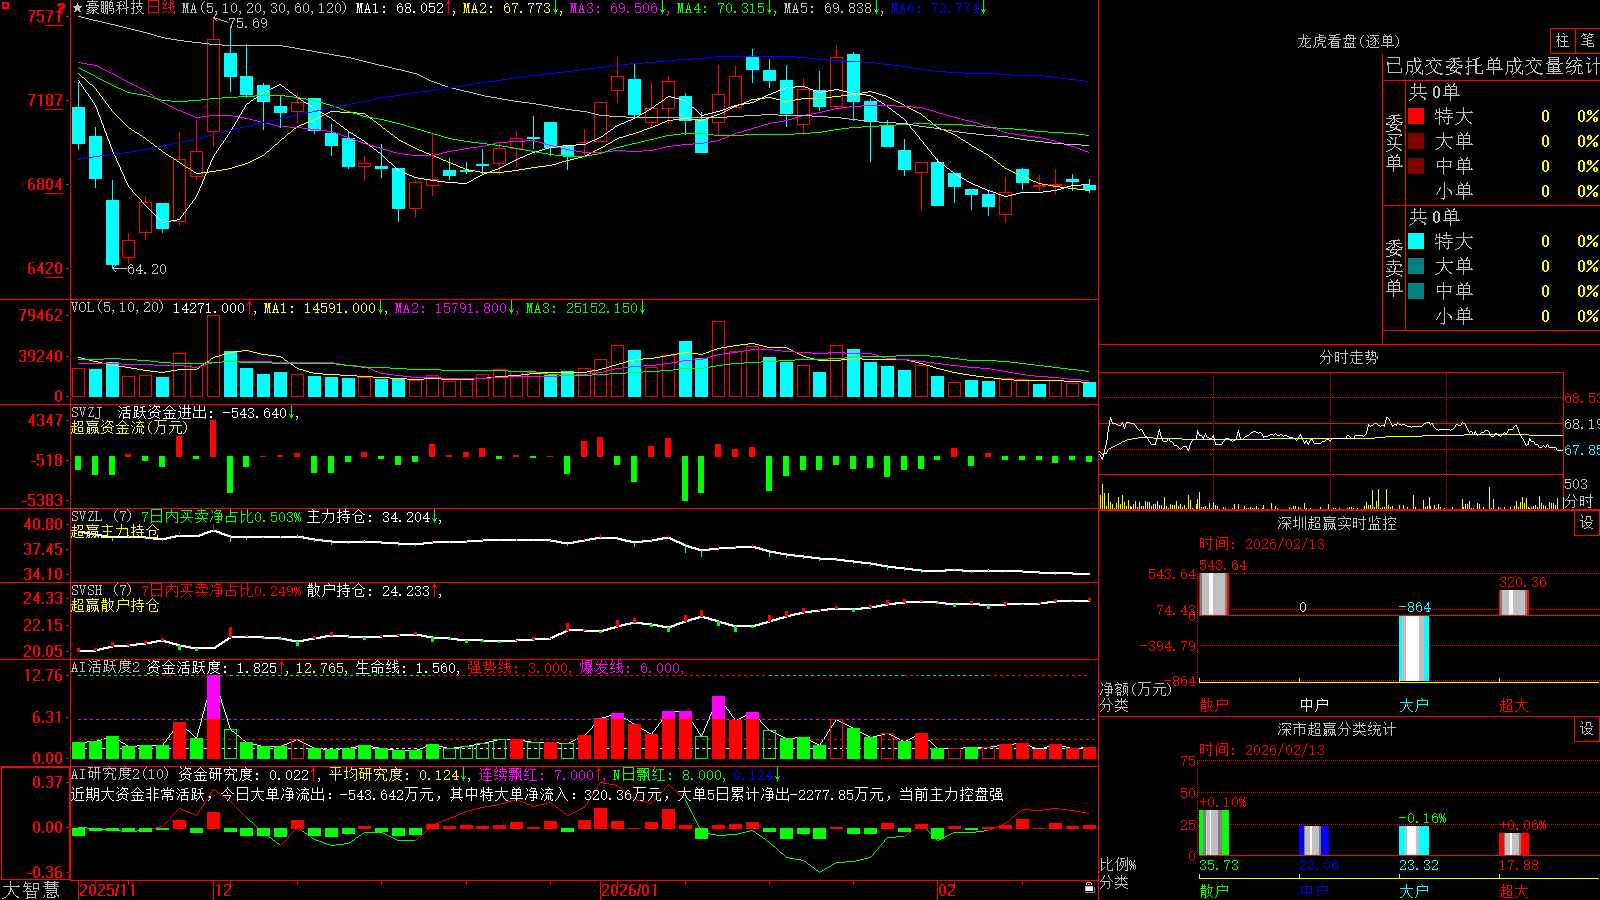This screenshot has height=900, width=1600.
Task: Click the 笔 (tick) view button
Action: click(1587, 41)
